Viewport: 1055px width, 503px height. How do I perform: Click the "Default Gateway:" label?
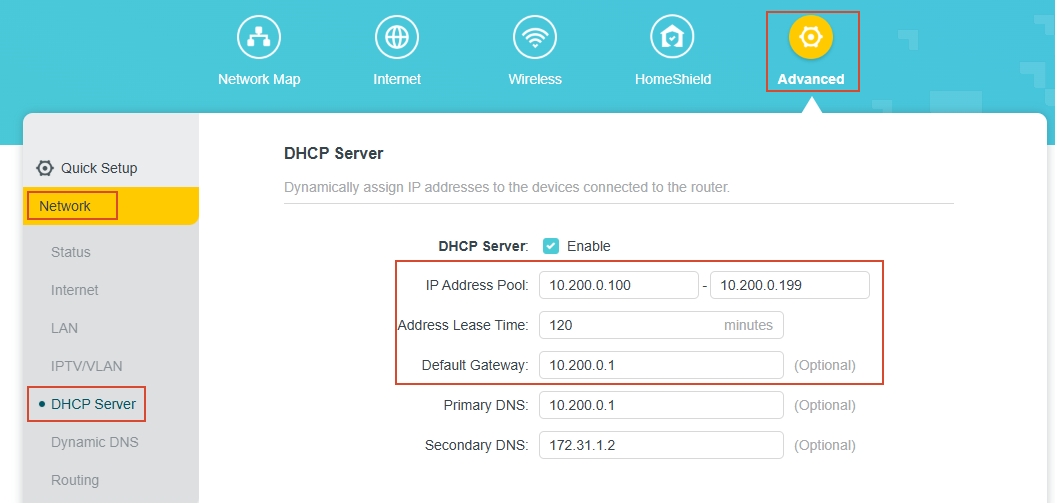[475, 365]
